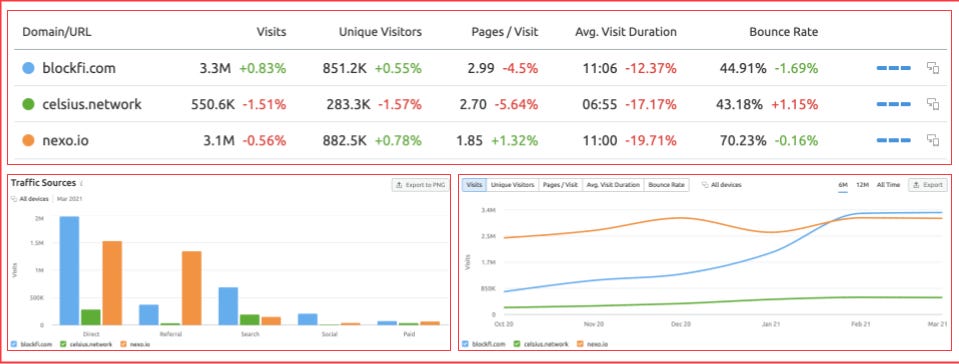Open the celsius.network domain link

(x=92, y=105)
